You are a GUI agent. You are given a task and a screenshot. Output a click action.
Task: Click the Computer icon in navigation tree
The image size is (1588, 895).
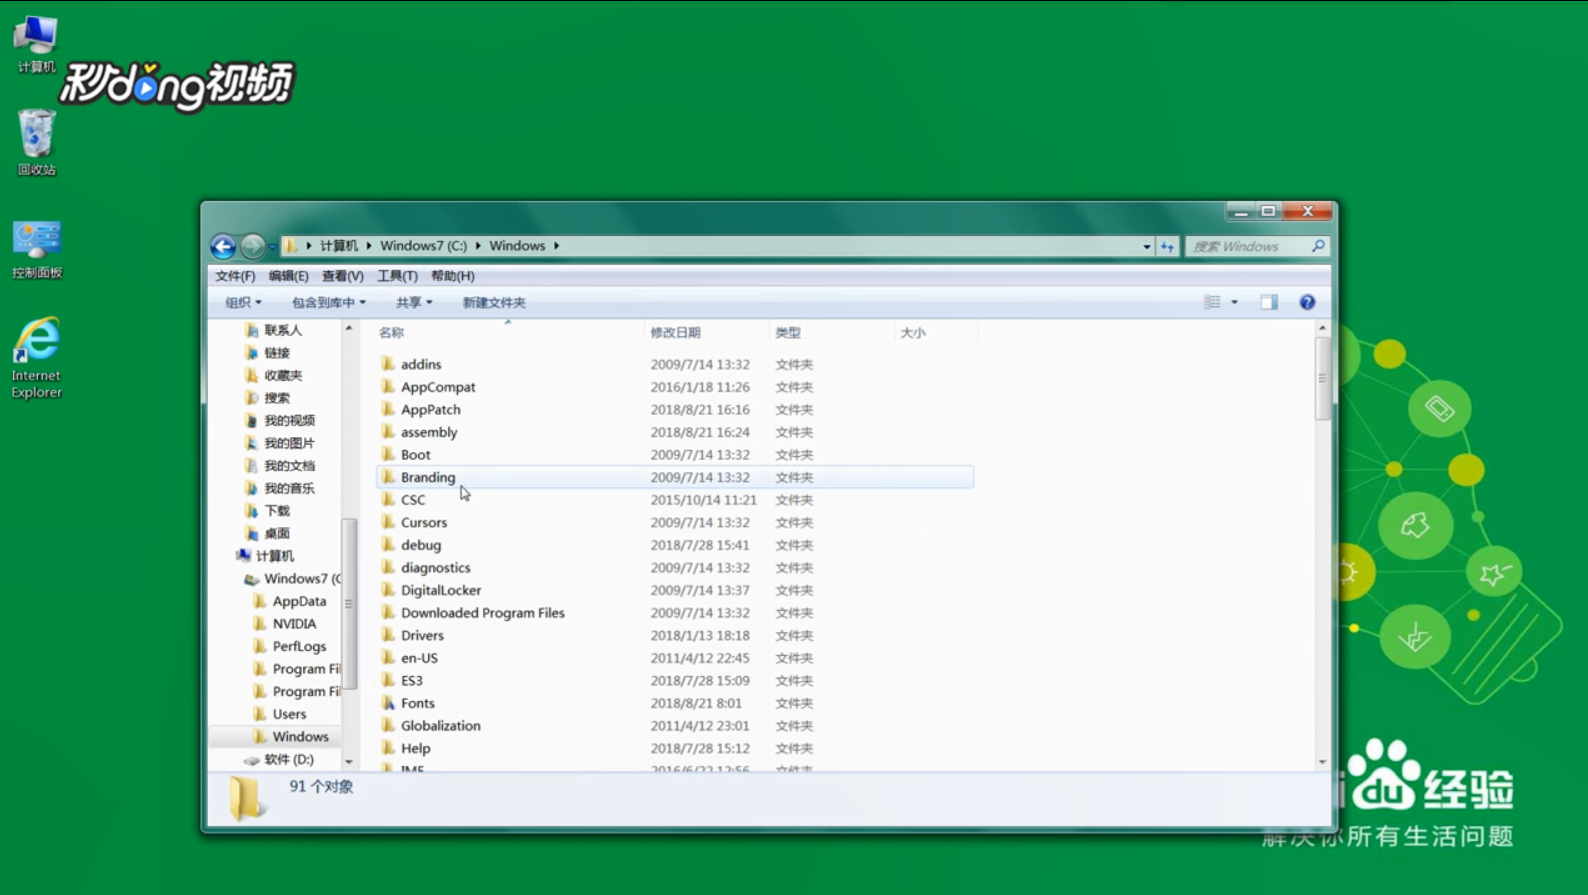(x=244, y=556)
